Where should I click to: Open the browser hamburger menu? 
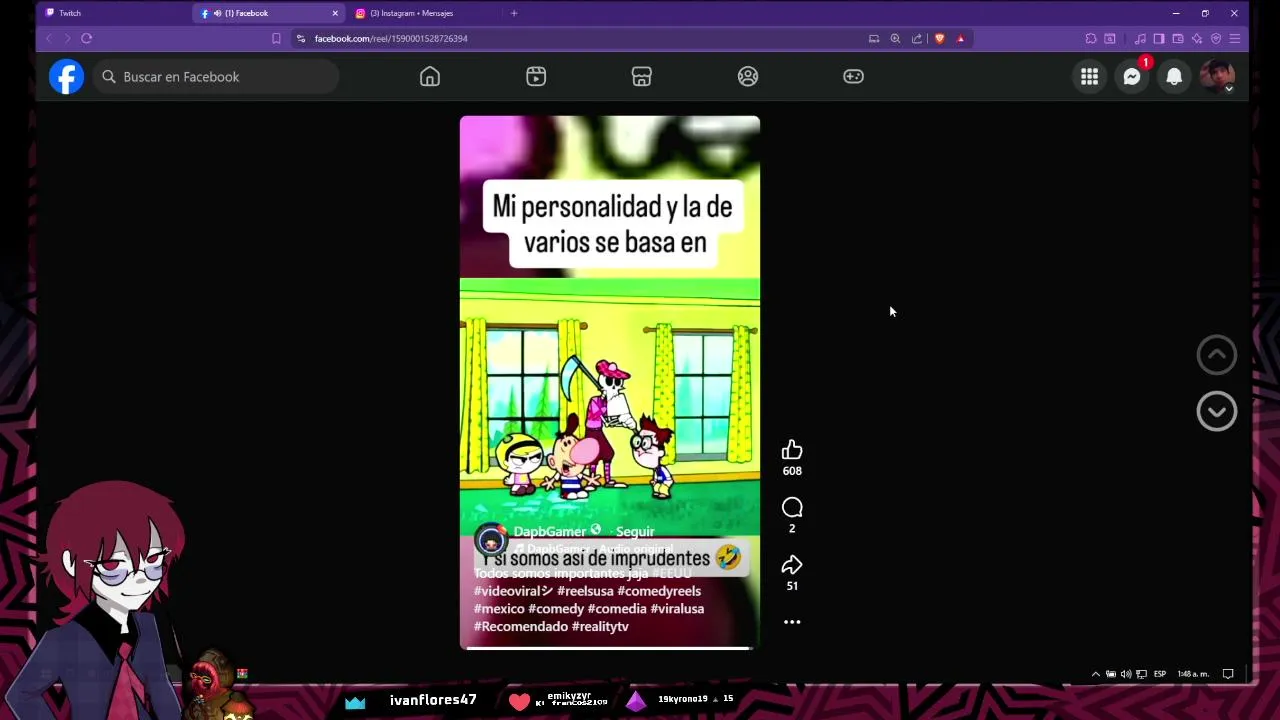tap(1235, 38)
